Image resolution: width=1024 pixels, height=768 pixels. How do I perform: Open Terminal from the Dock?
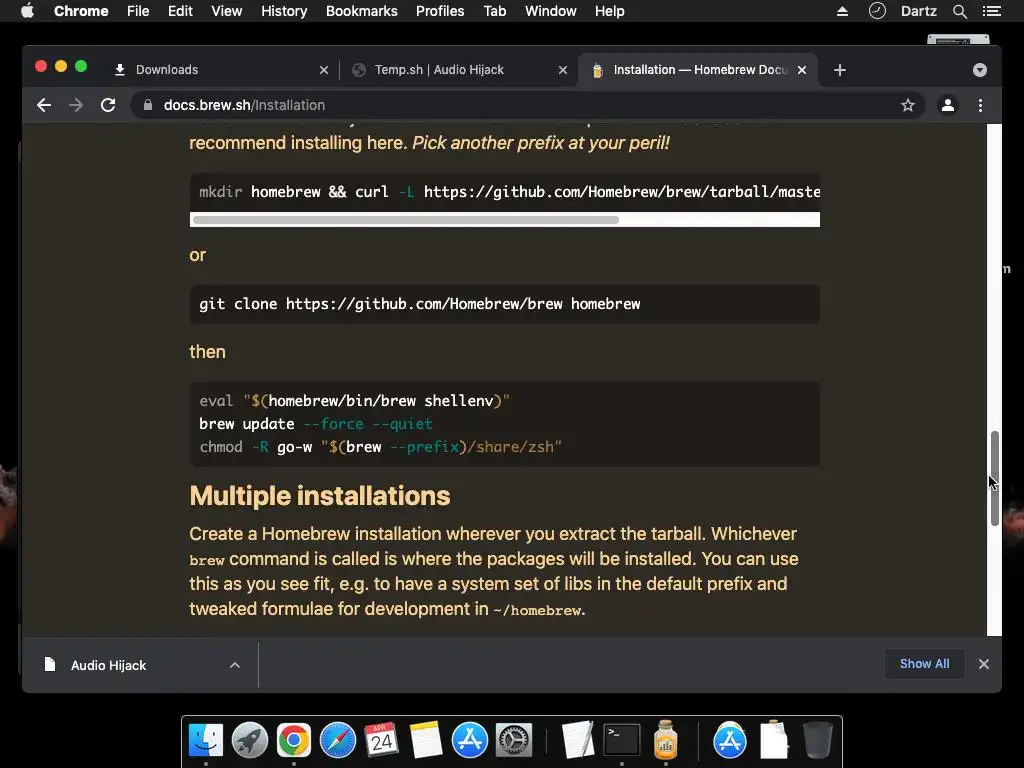(x=621, y=741)
